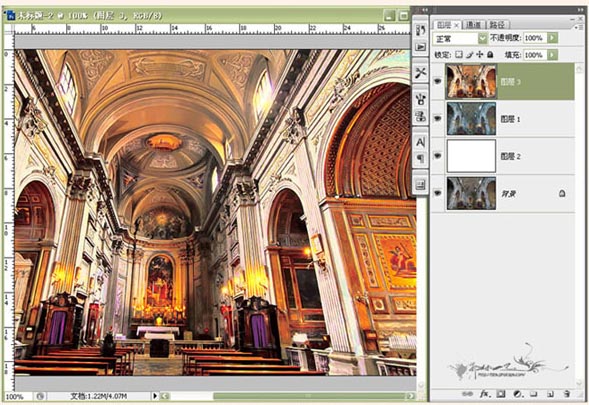Viewport: 589px width, 405px height.
Task: Switch to the 通道 tab
Action: click(x=473, y=25)
